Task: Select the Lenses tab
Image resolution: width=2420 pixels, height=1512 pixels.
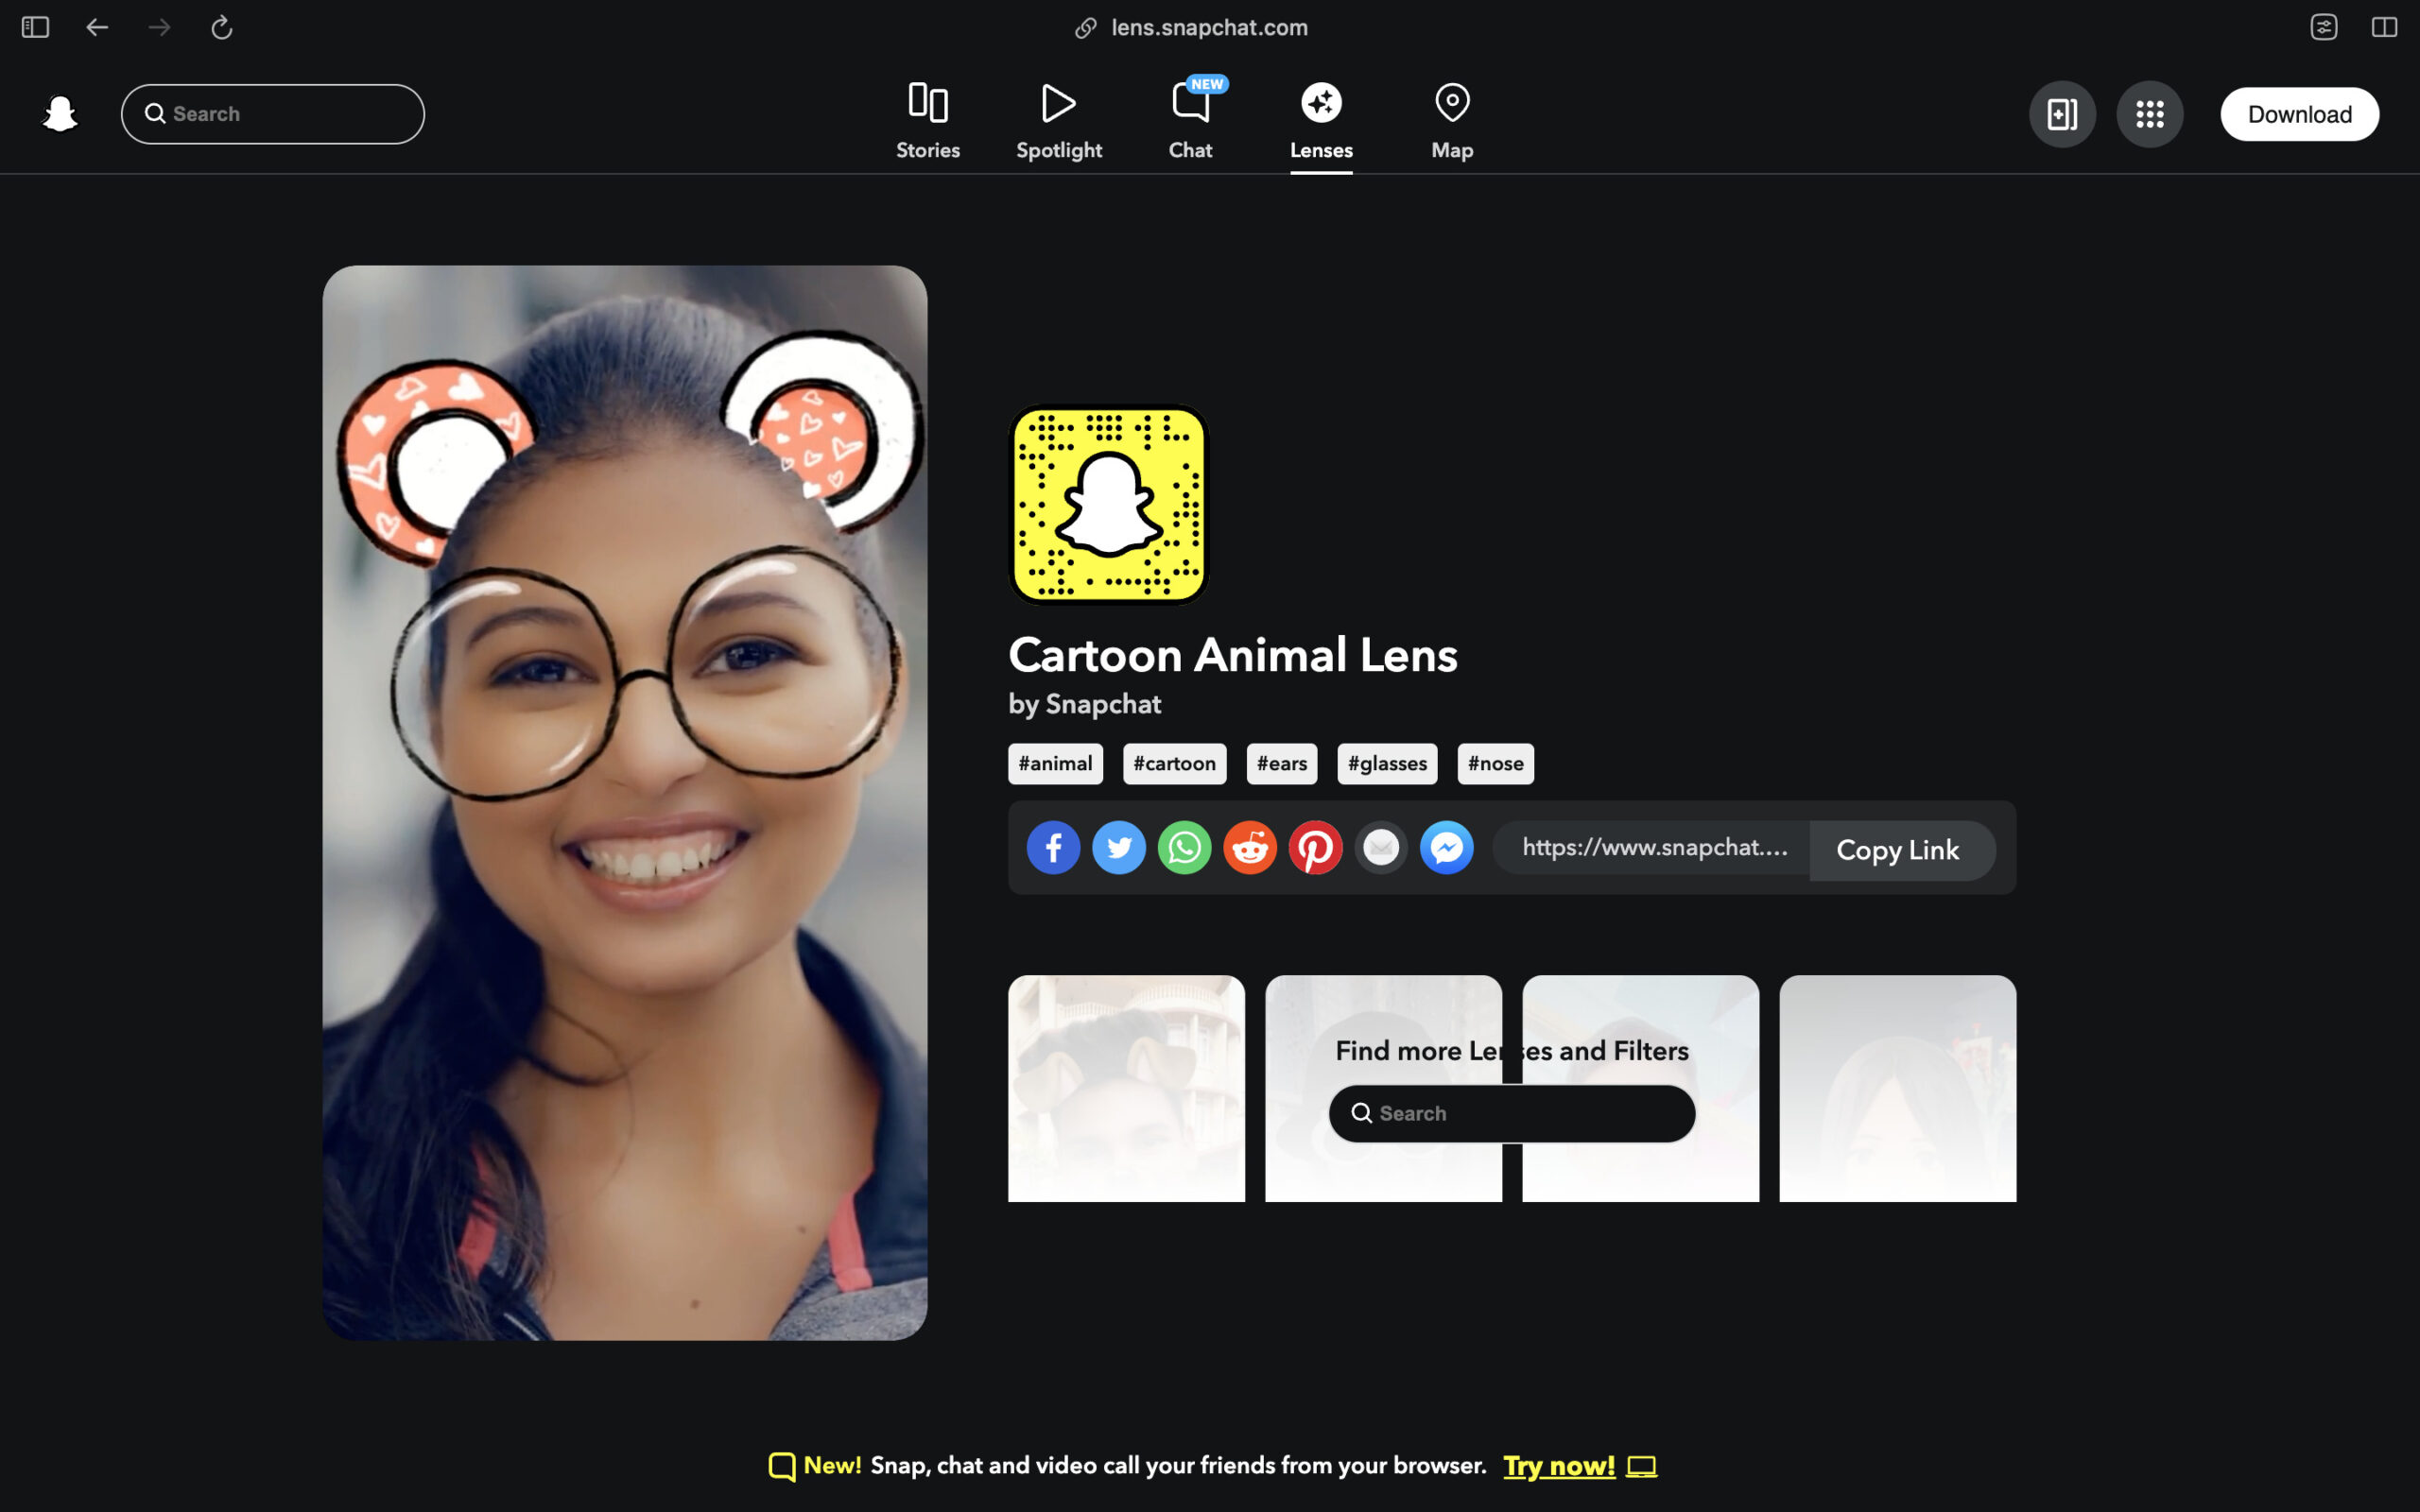Action: 1321,122
